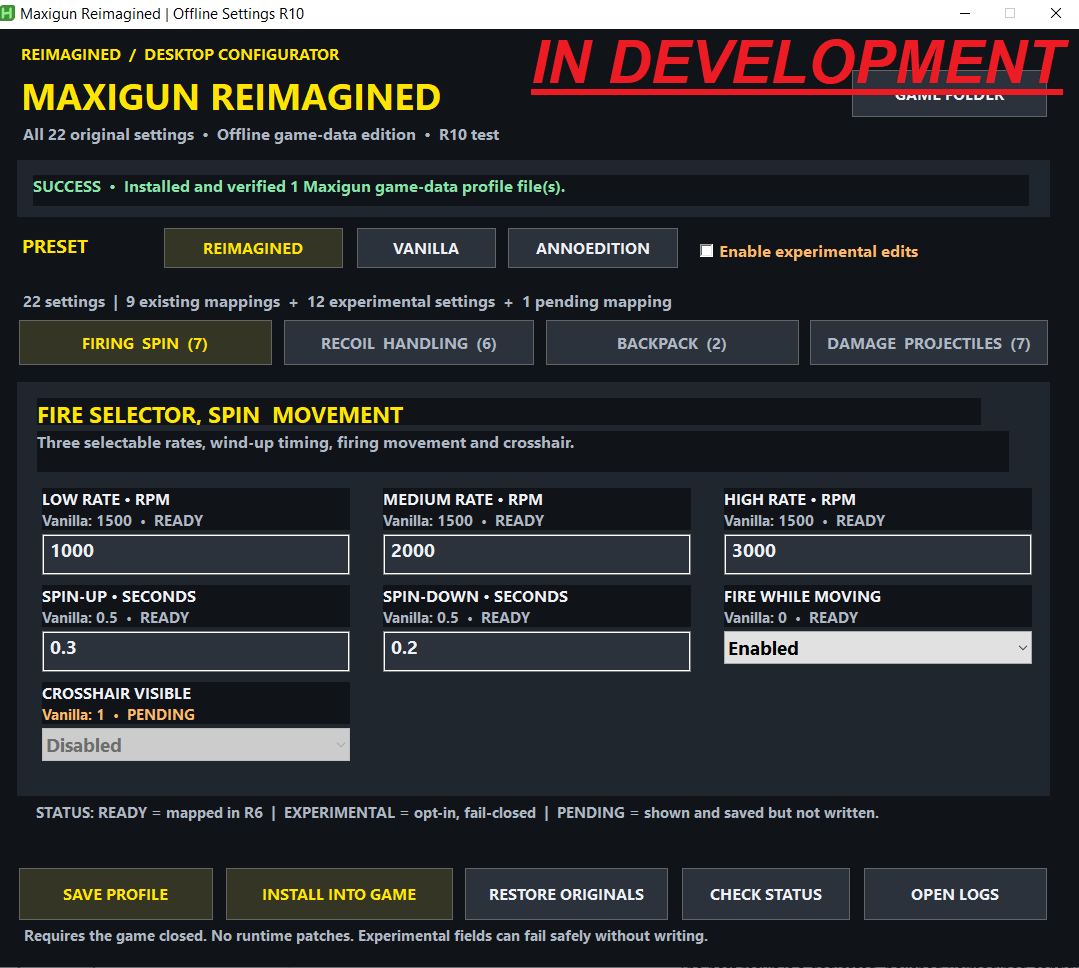Click the 'Vanilla: 1 • PENDING' text
The height and width of the screenshot is (968, 1079).
118,715
